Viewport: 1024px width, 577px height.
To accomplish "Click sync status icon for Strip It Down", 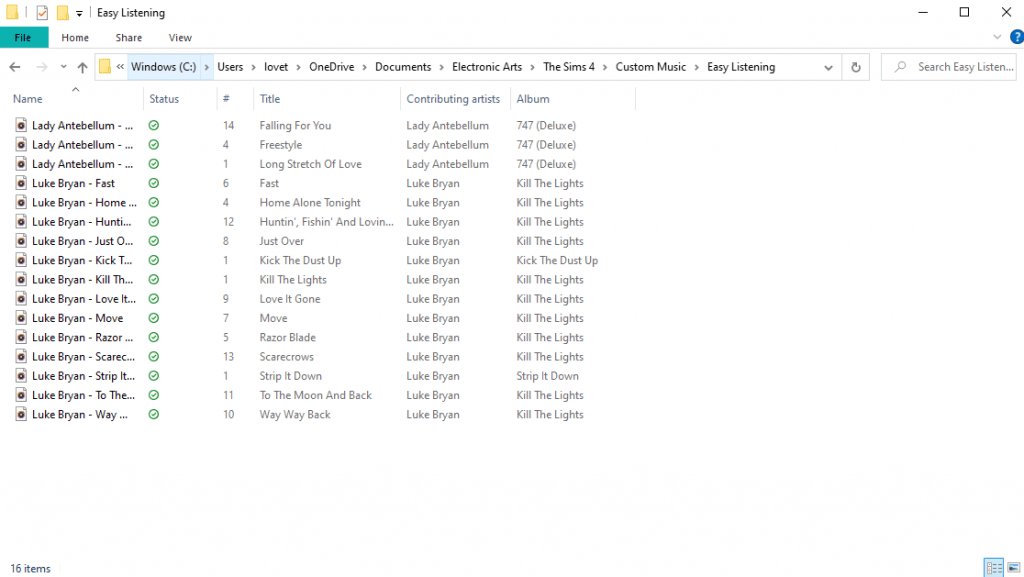I will click(x=153, y=376).
